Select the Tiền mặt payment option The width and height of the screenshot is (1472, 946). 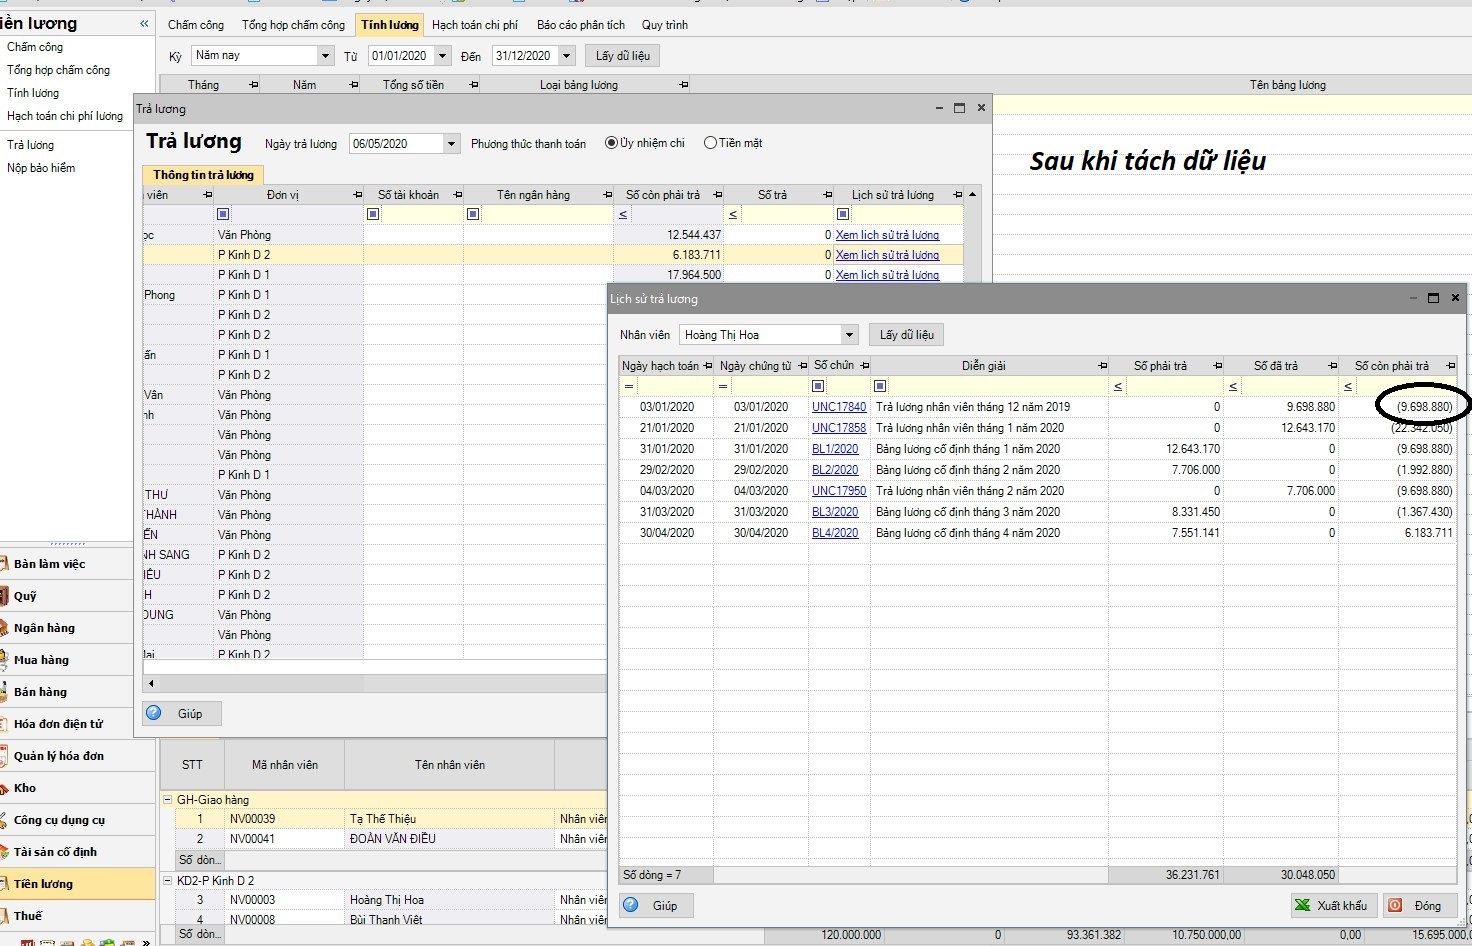pyautogui.click(x=710, y=143)
